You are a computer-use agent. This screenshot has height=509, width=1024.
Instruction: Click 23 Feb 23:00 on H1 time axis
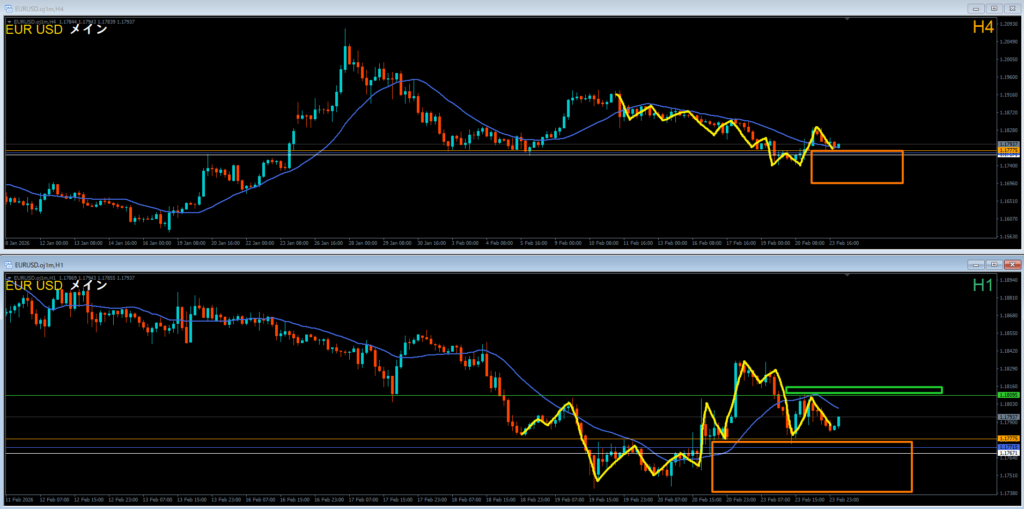tap(842, 499)
